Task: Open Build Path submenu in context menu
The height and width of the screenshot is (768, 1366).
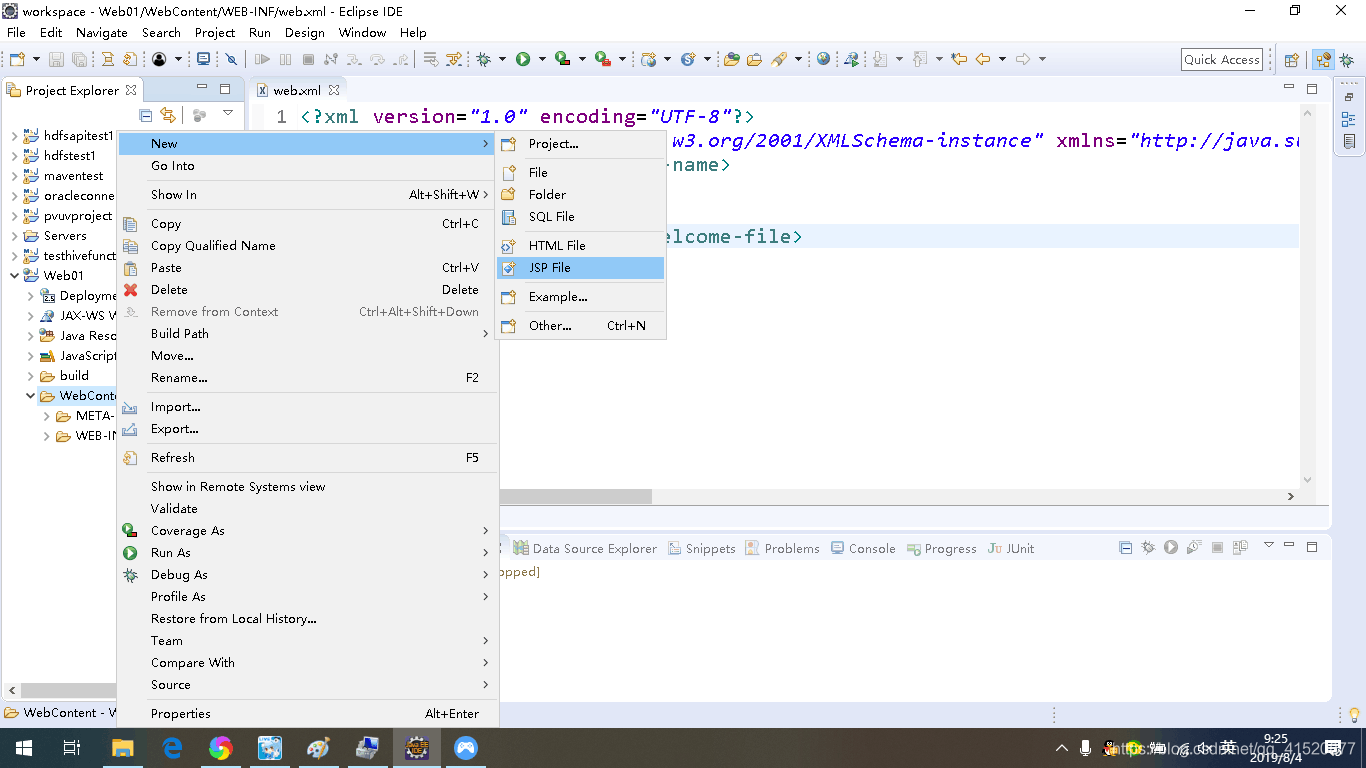Action: click(307, 334)
